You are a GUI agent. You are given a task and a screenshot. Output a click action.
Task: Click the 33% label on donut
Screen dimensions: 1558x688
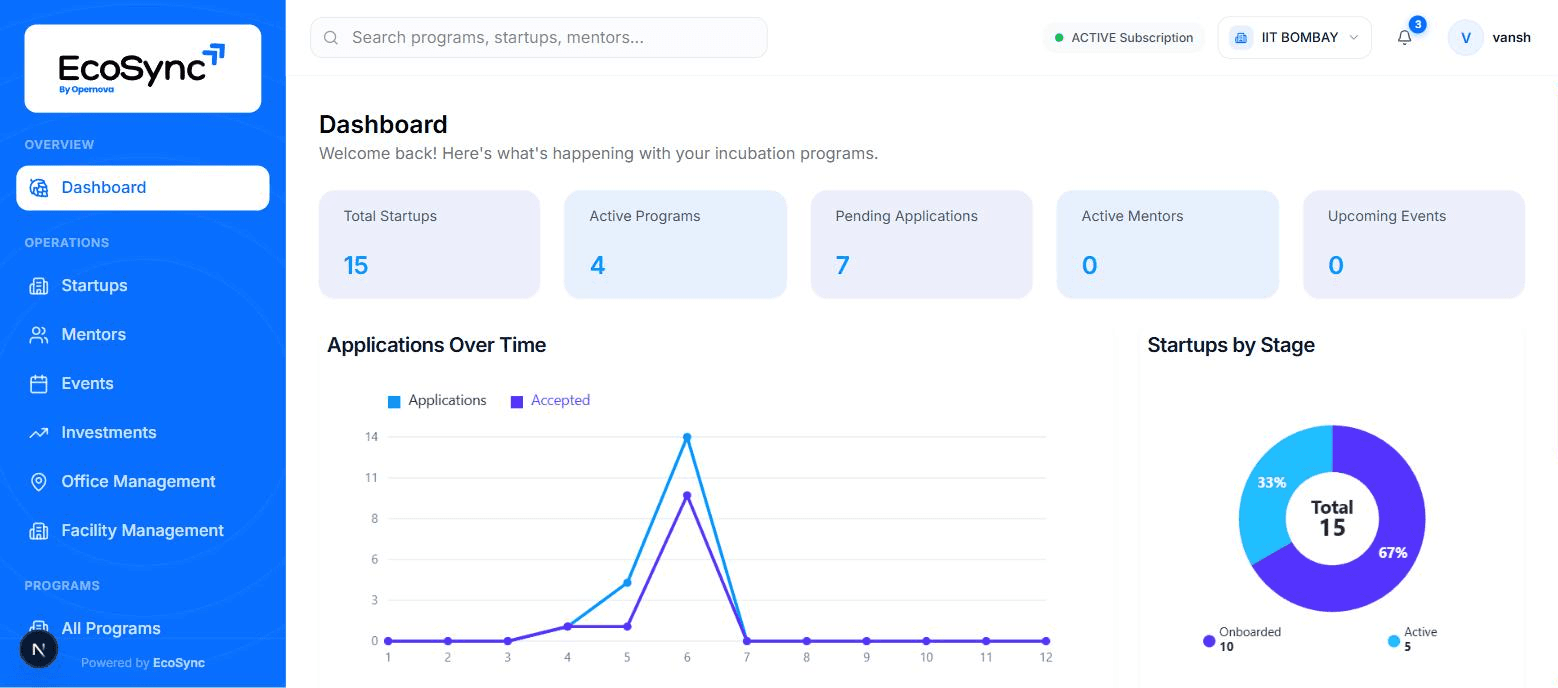[1271, 482]
